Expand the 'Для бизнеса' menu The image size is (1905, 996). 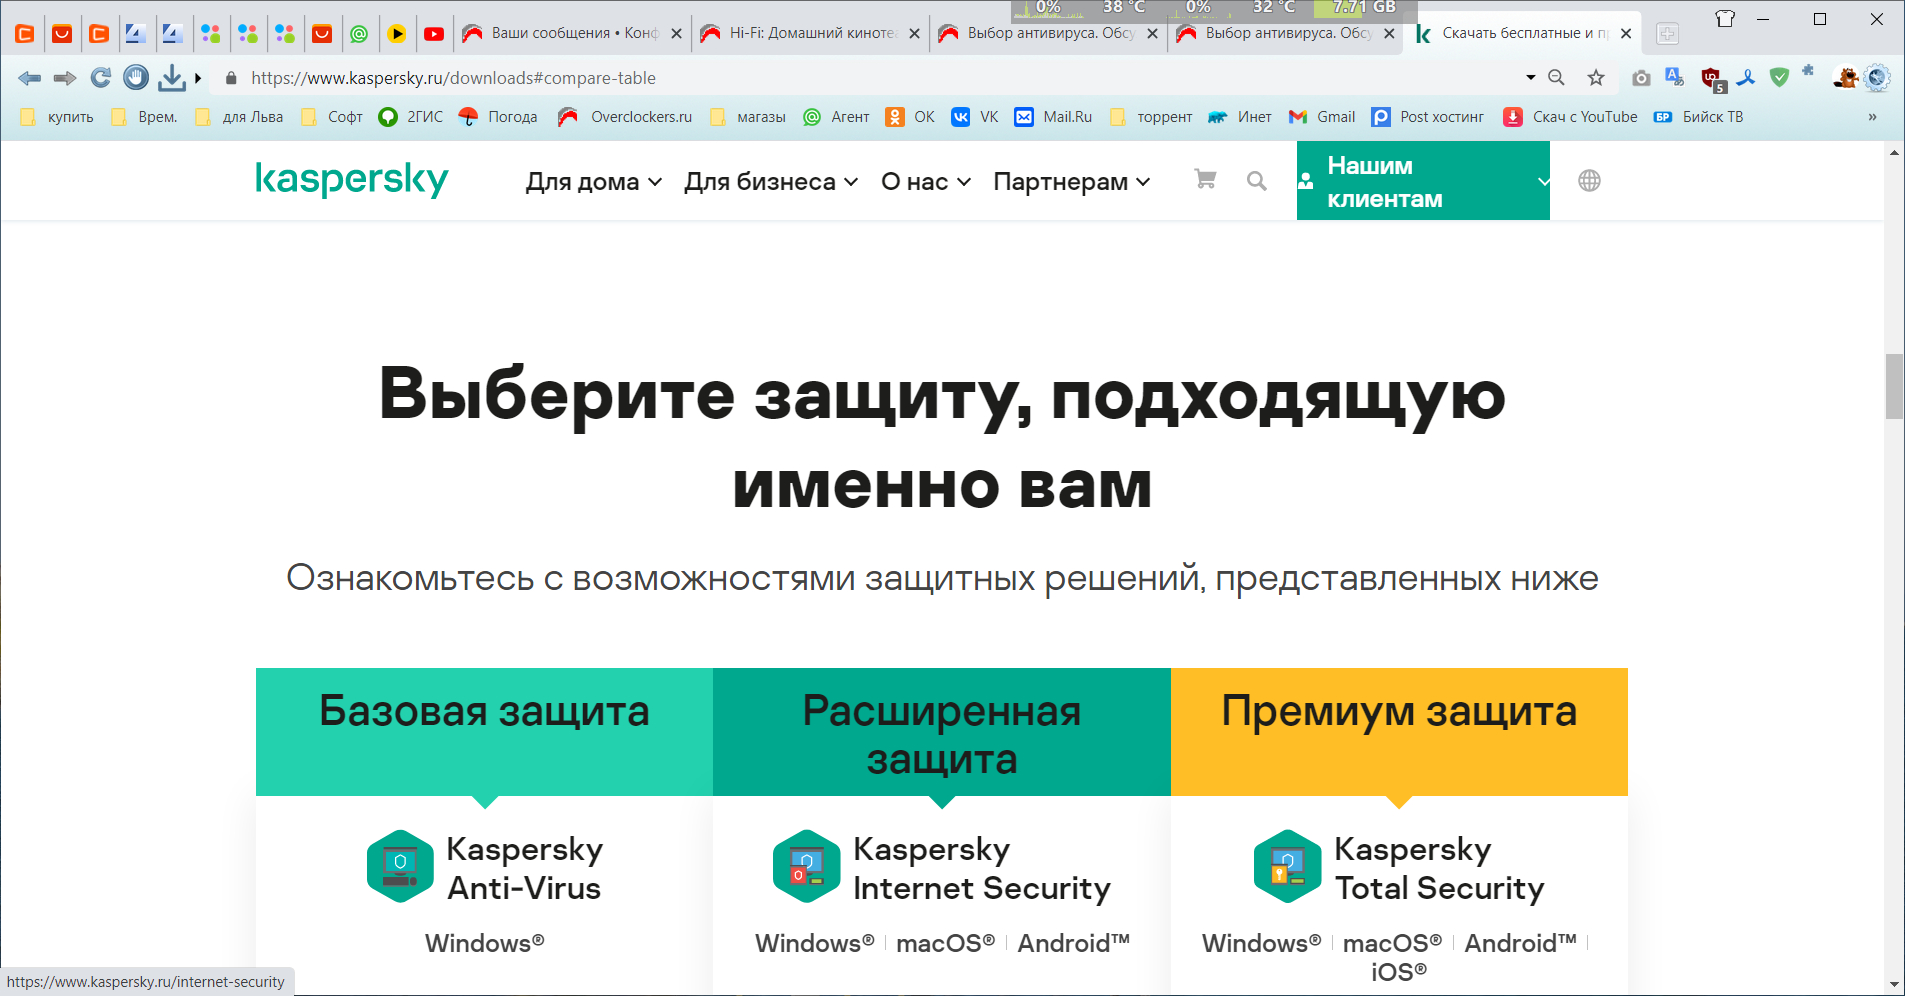click(771, 182)
